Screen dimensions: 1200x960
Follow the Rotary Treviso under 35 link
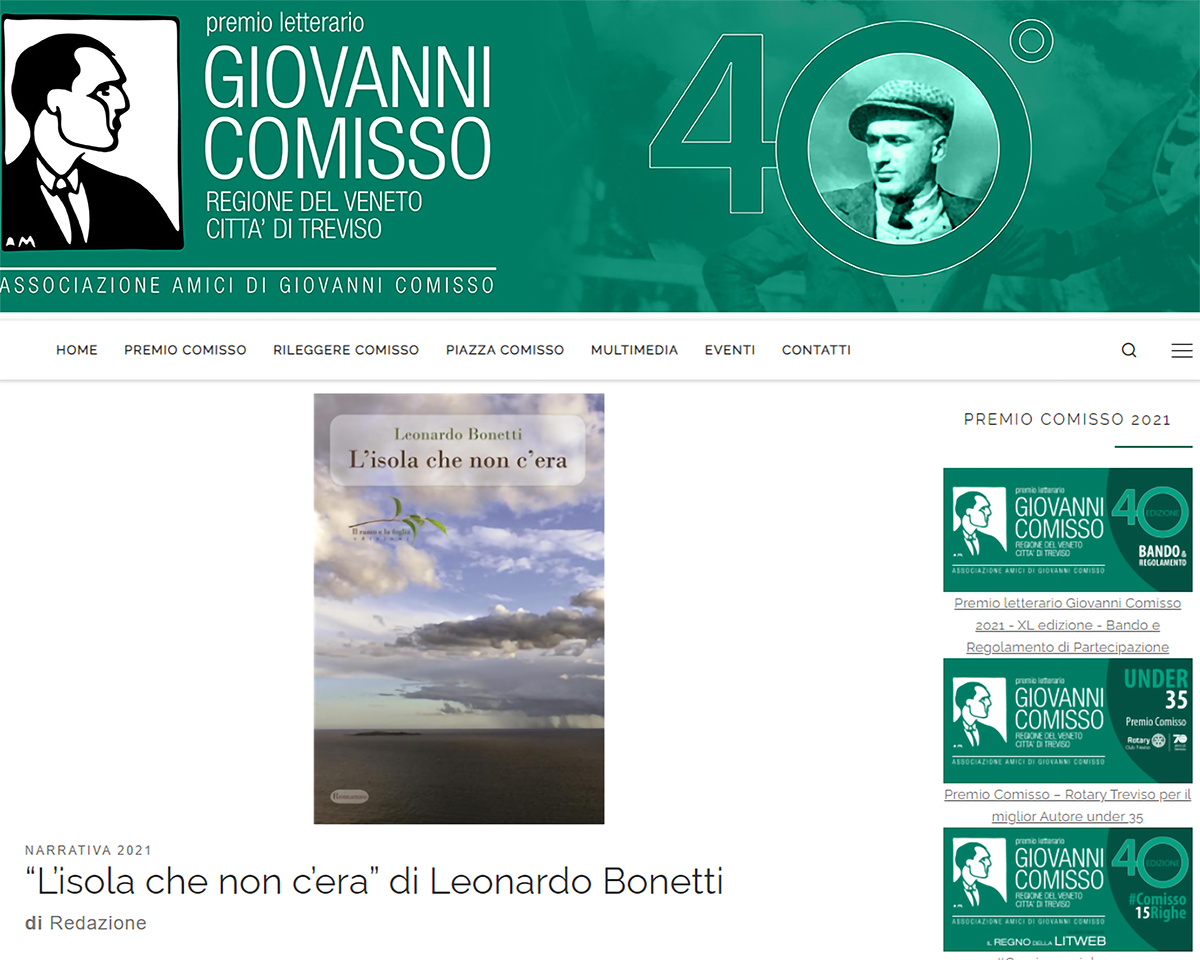pos(1068,806)
